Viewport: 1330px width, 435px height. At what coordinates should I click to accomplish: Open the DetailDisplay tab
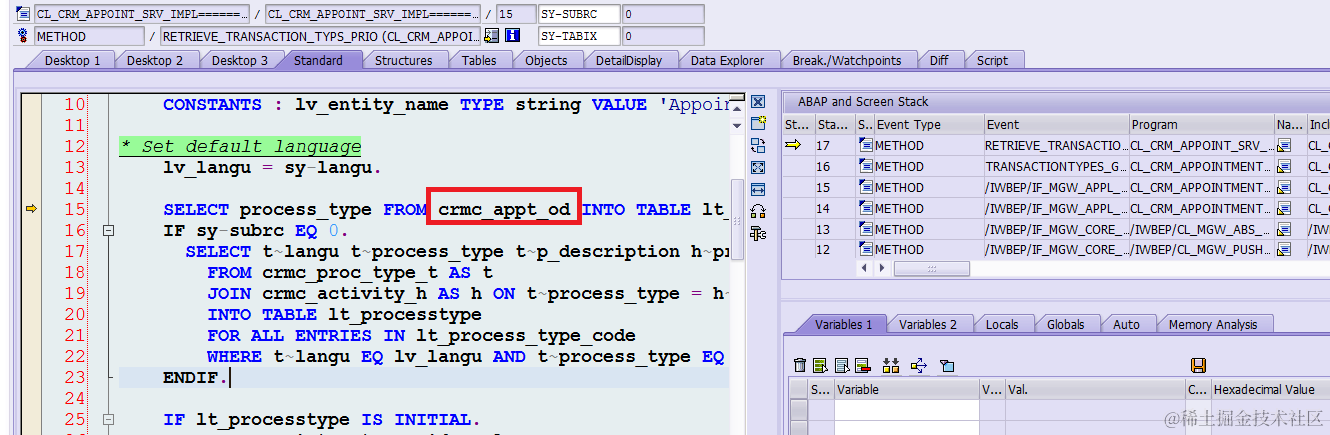coord(629,60)
